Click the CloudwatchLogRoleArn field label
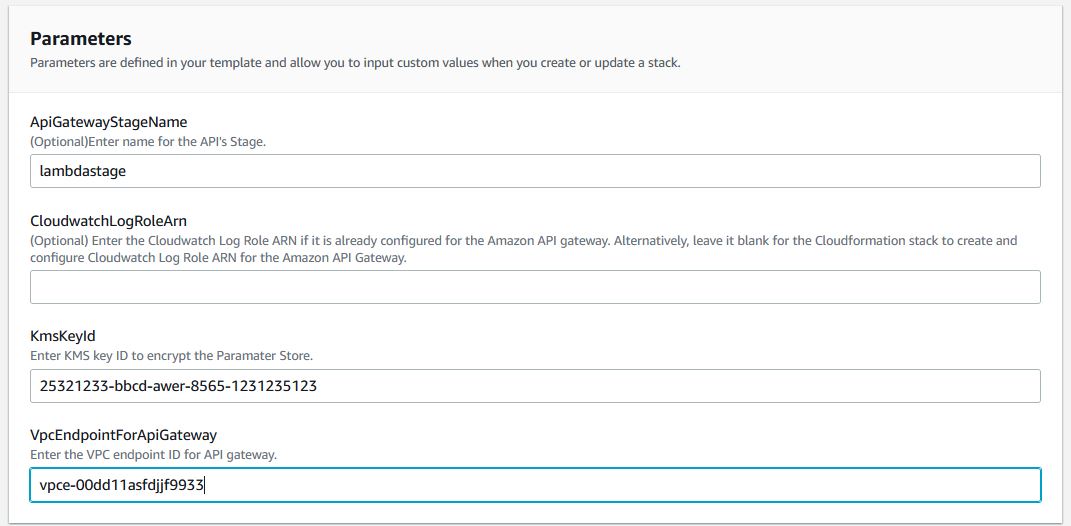1071x526 pixels. click(109, 221)
